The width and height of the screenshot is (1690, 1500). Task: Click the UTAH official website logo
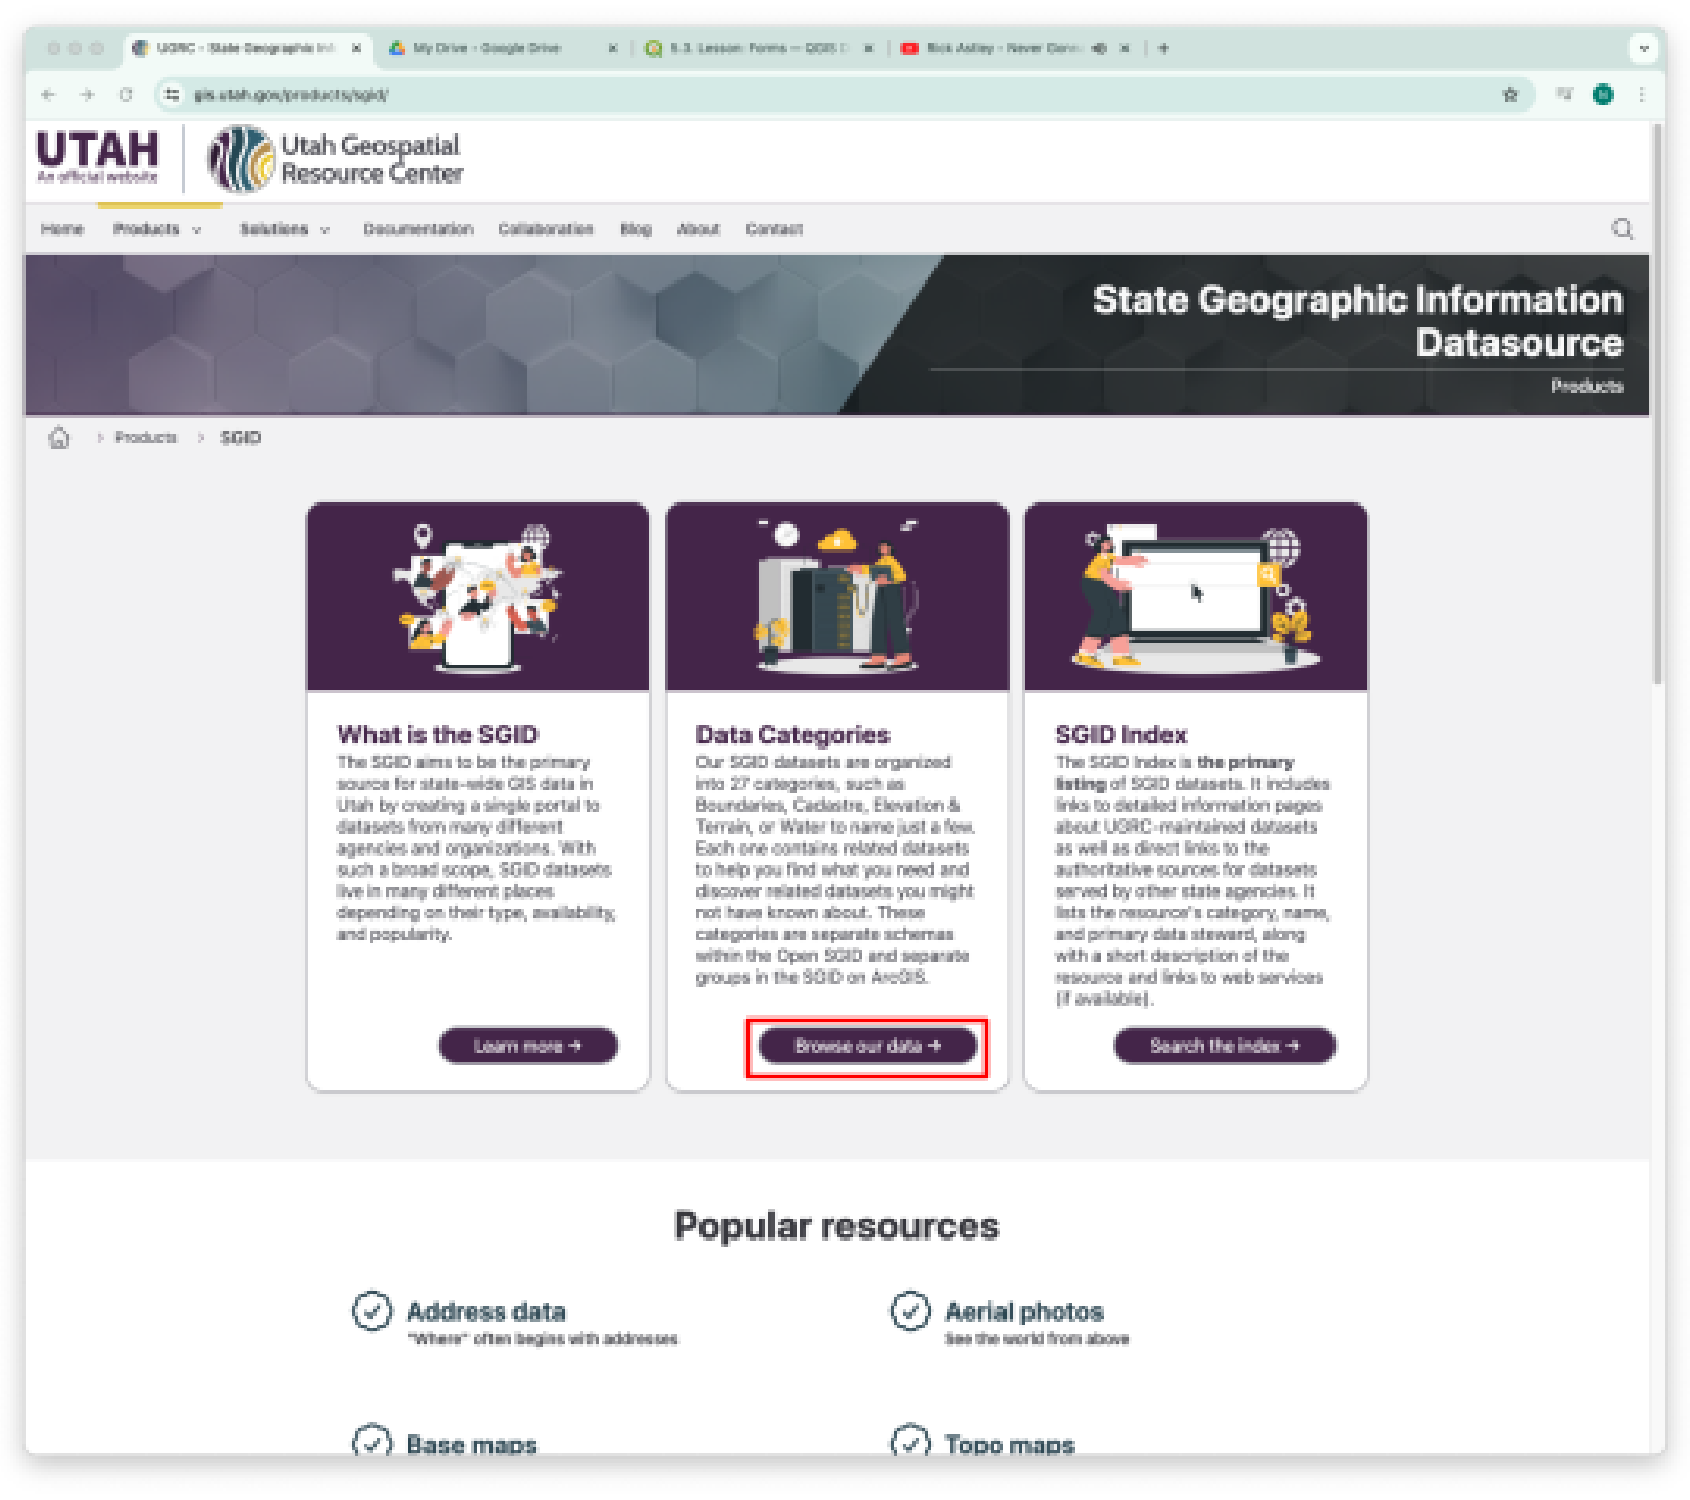[x=97, y=157]
